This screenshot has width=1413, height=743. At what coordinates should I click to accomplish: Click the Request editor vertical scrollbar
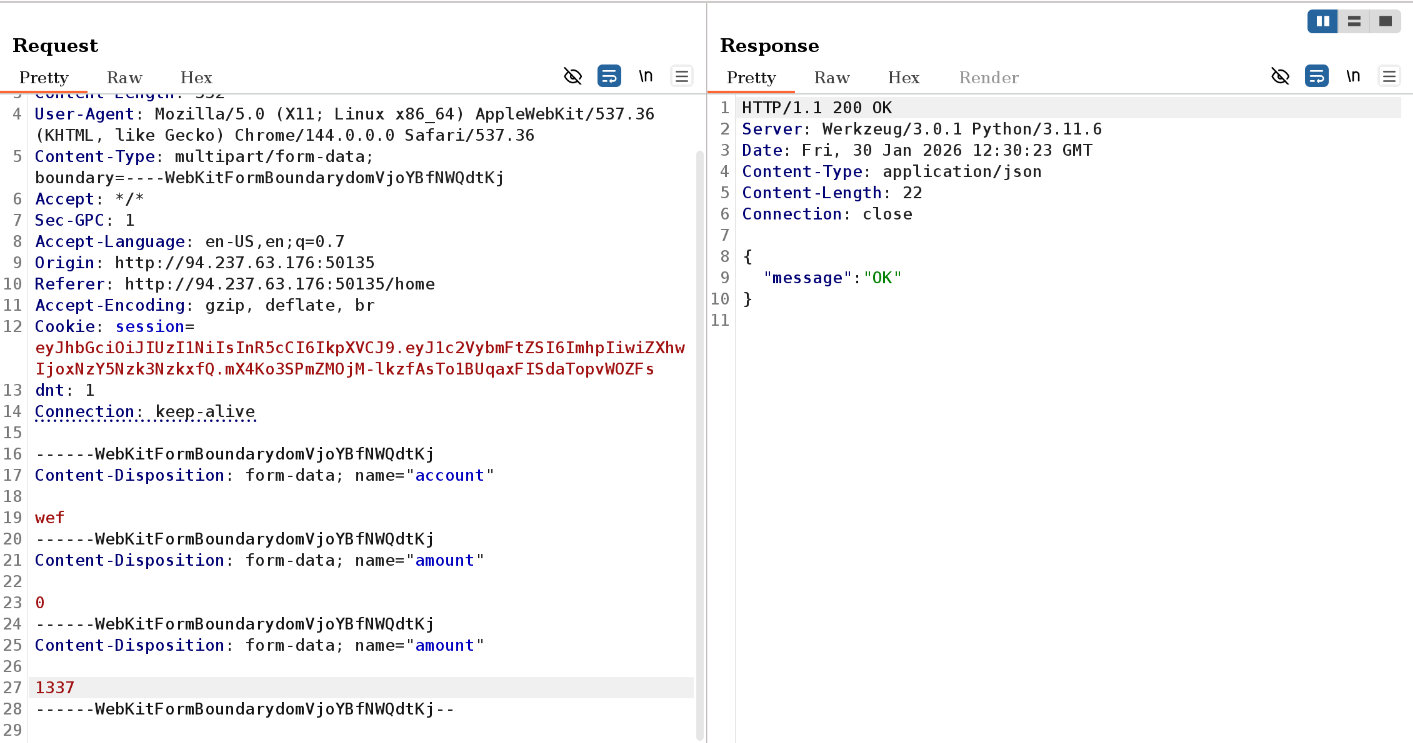pos(699,400)
